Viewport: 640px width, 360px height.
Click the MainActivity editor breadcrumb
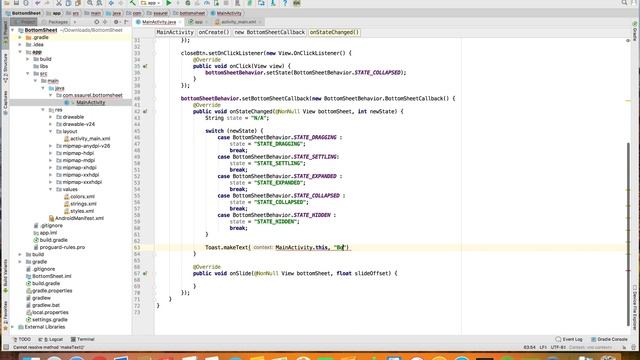coord(175,32)
